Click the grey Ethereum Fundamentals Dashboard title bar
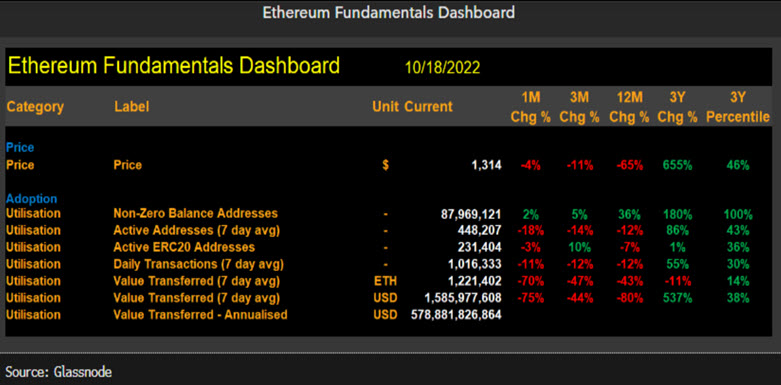 click(389, 13)
